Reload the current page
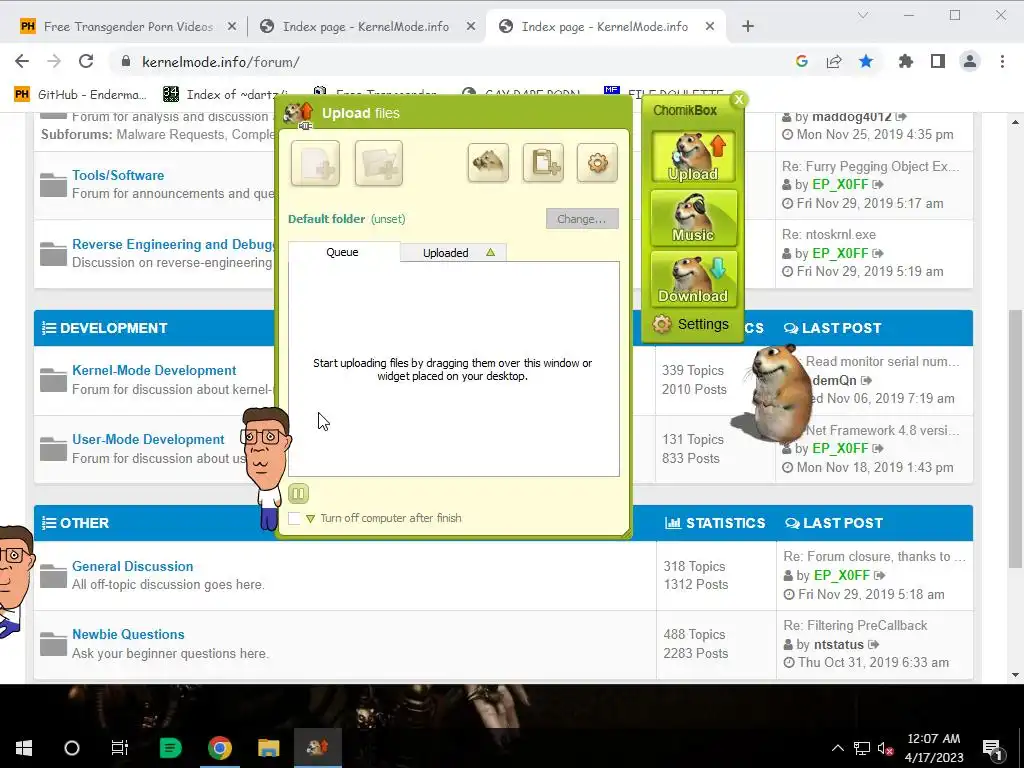 (x=86, y=61)
